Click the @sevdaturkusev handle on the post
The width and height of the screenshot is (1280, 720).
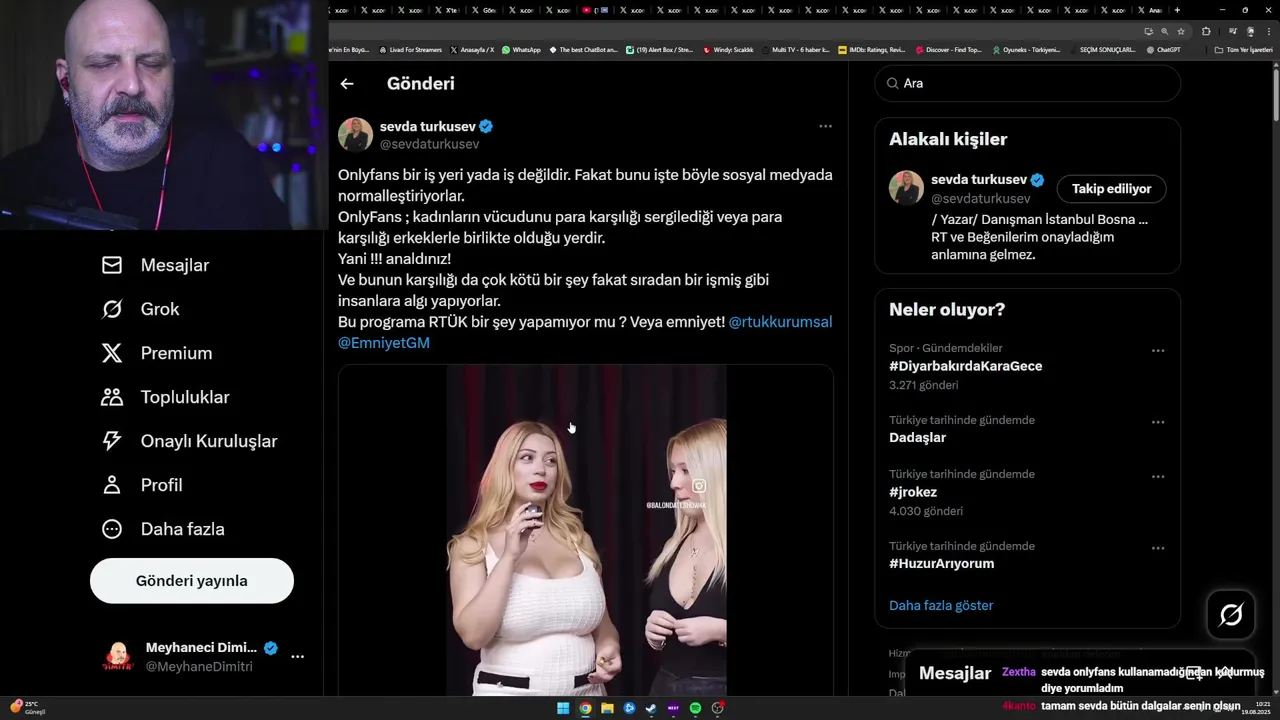coord(429,144)
